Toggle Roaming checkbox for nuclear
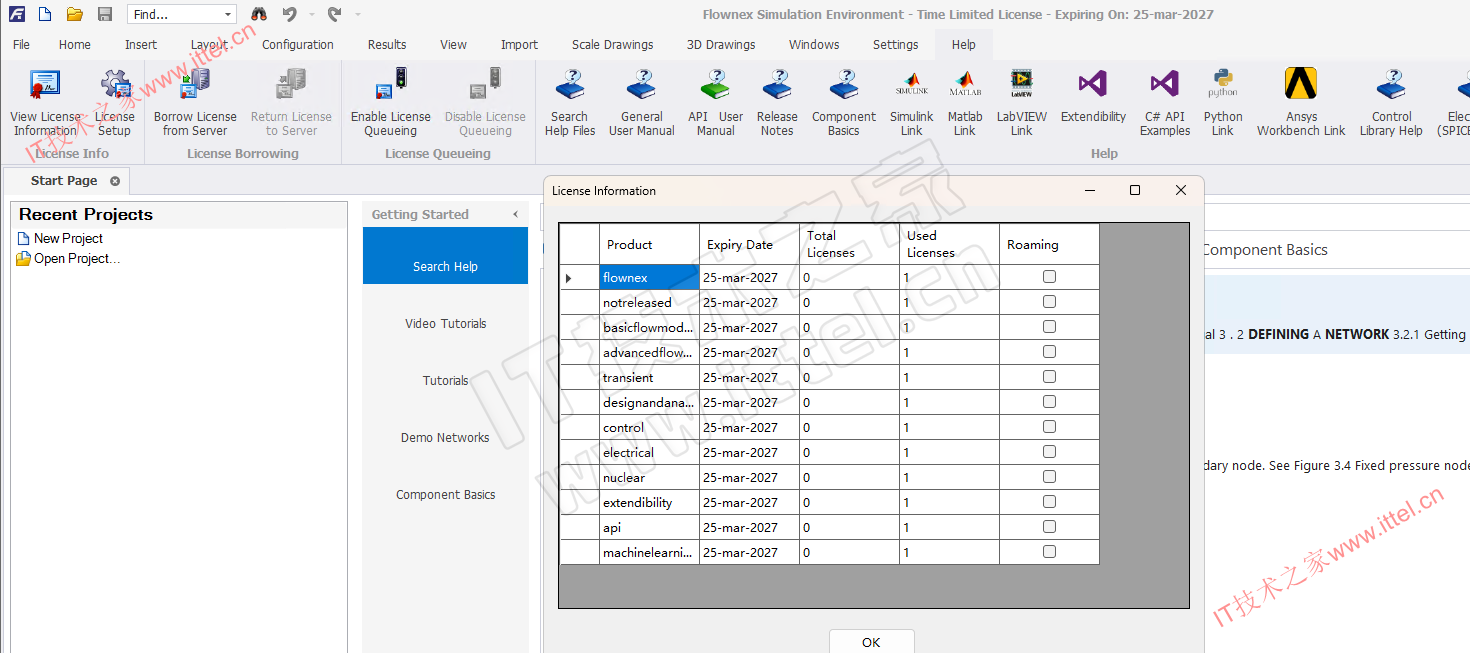The height and width of the screenshot is (653, 1470). tap(1049, 477)
